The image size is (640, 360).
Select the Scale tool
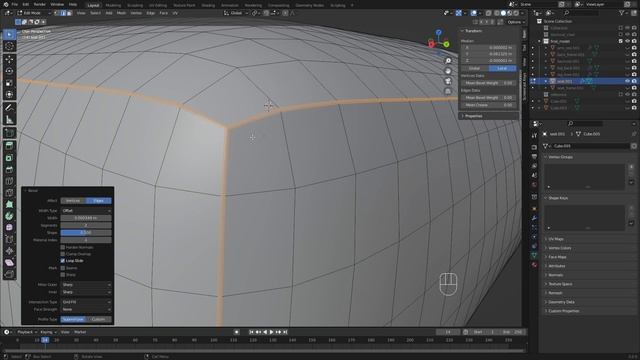(9, 83)
